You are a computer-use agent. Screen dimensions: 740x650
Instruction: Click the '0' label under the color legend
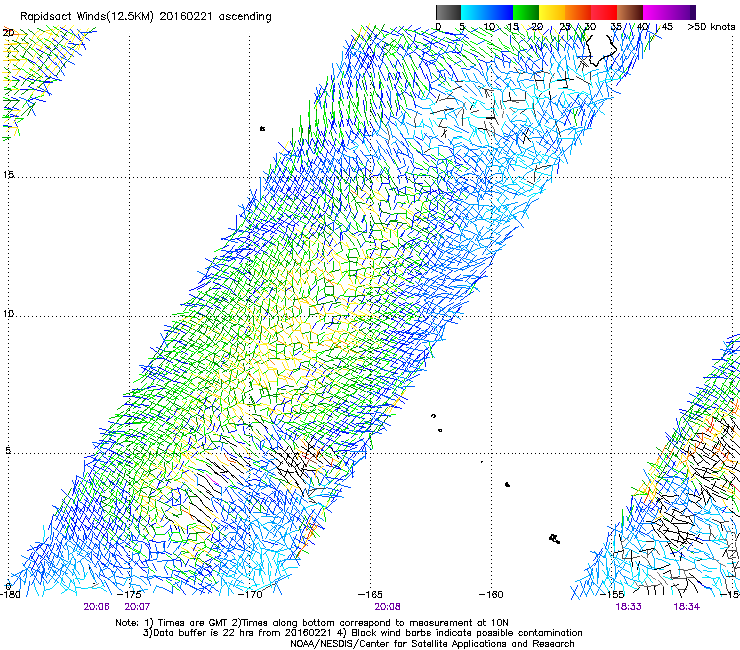438,26
